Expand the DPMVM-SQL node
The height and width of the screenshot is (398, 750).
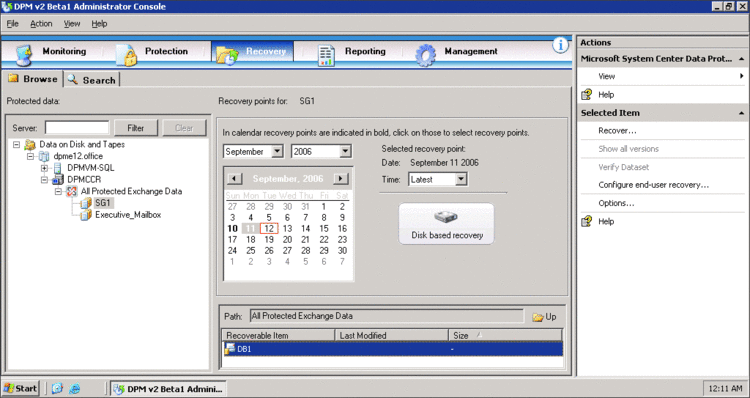click(44, 168)
